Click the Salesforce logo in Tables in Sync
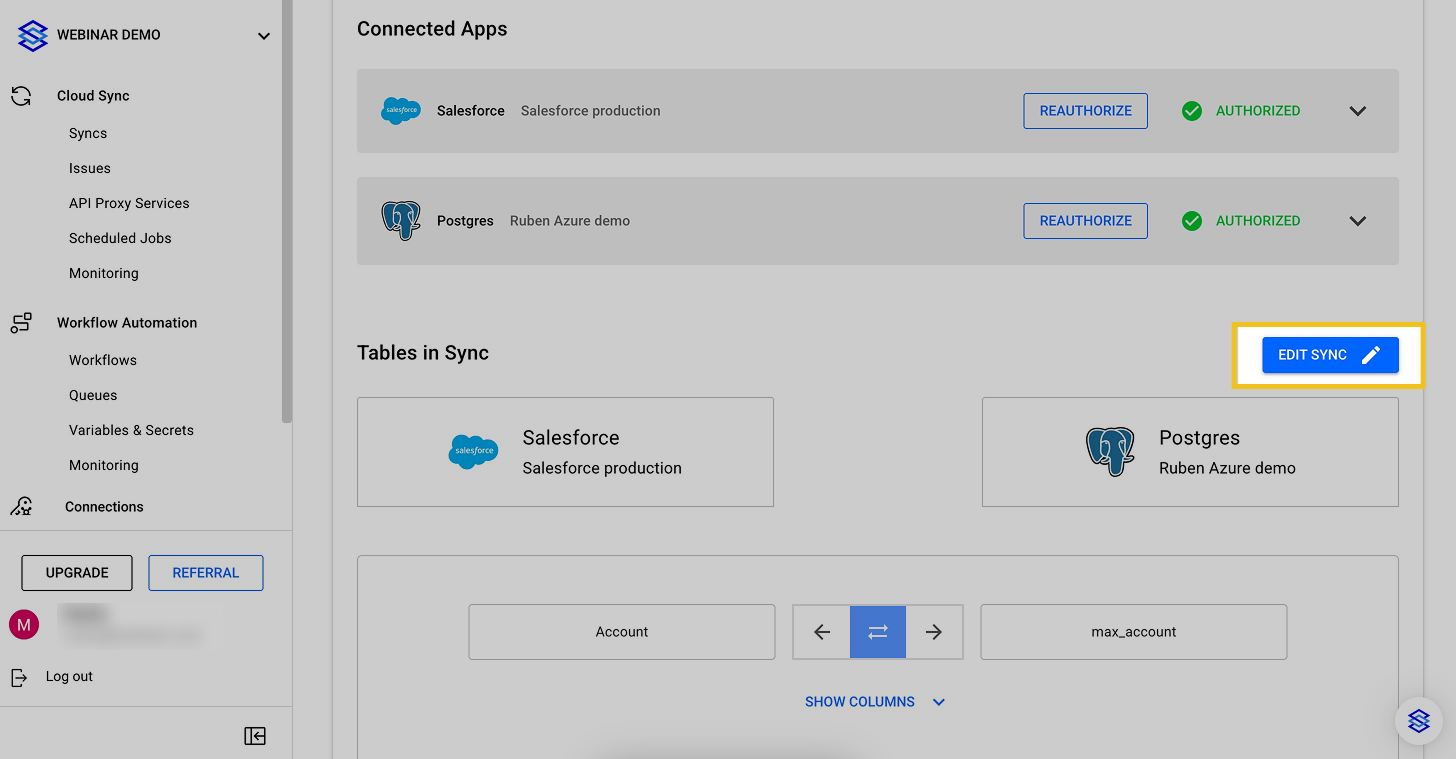This screenshot has width=1456, height=759. tap(473, 452)
